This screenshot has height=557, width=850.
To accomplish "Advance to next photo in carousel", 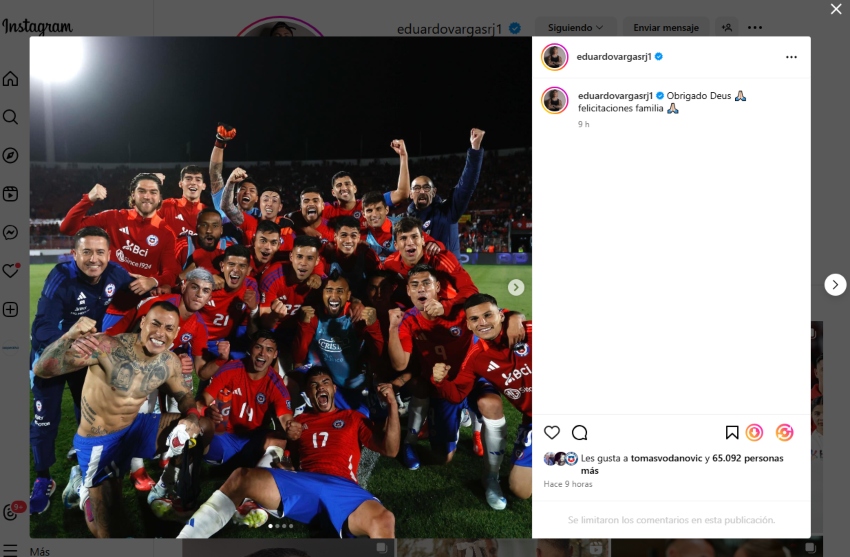I will (x=516, y=287).
